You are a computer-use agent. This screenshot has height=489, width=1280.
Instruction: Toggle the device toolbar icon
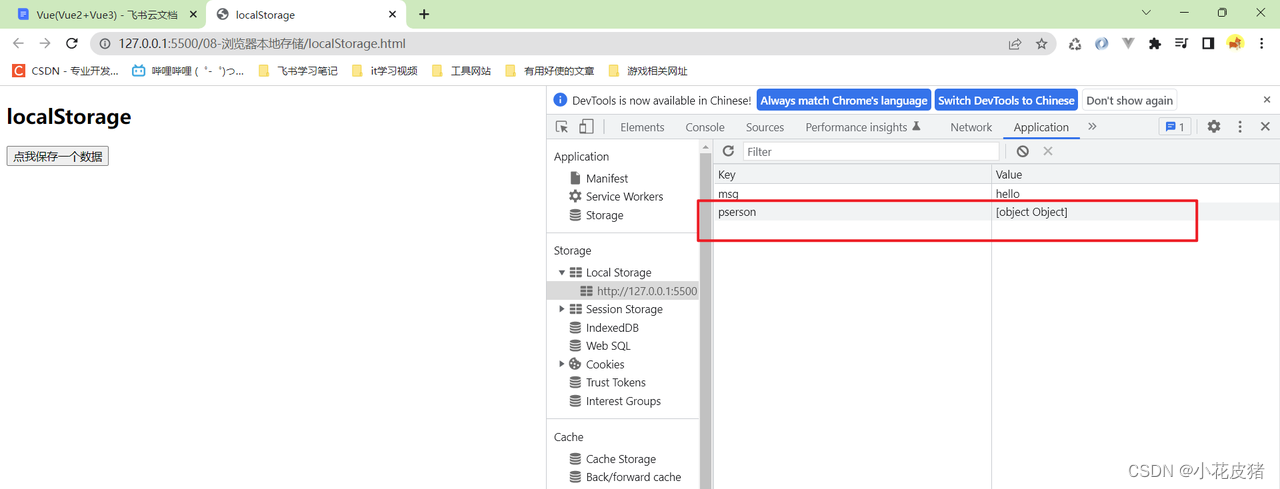(586, 127)
